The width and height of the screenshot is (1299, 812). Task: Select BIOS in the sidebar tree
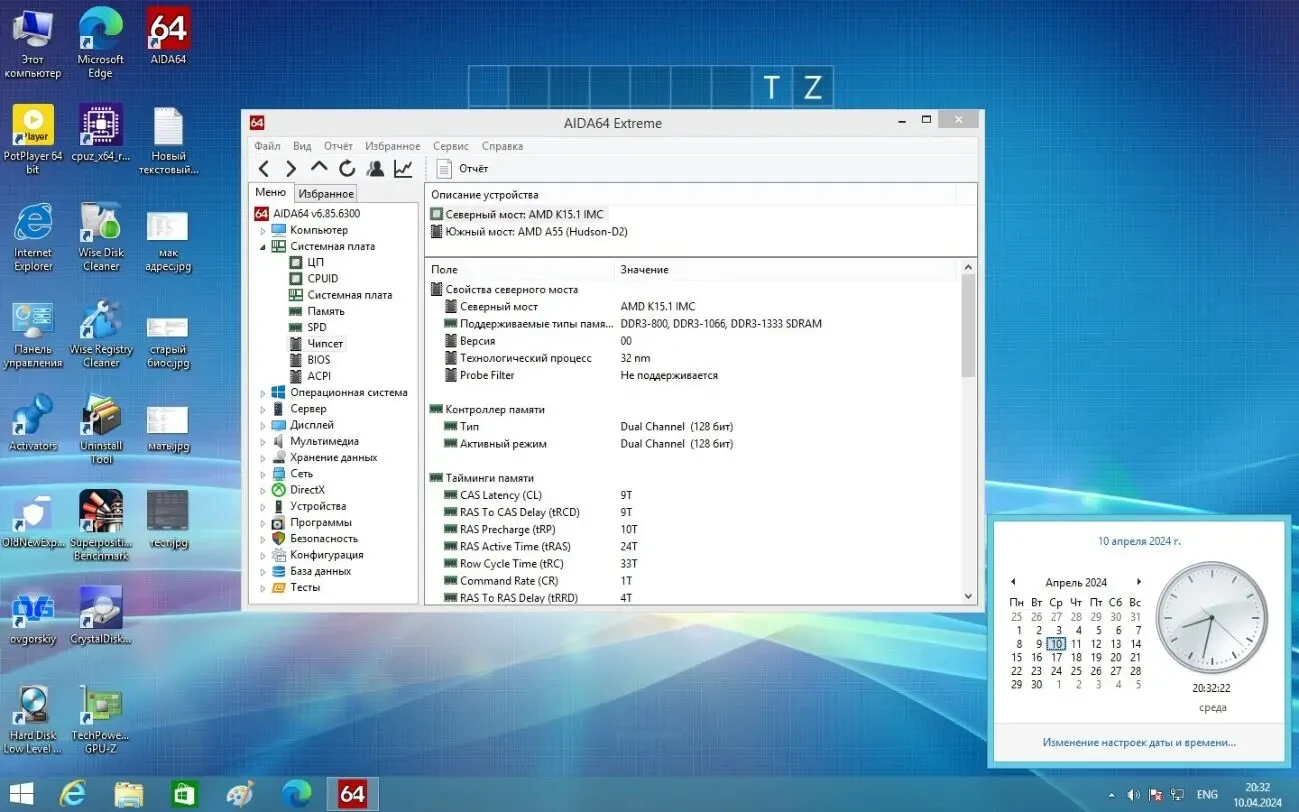coord(317,359)
